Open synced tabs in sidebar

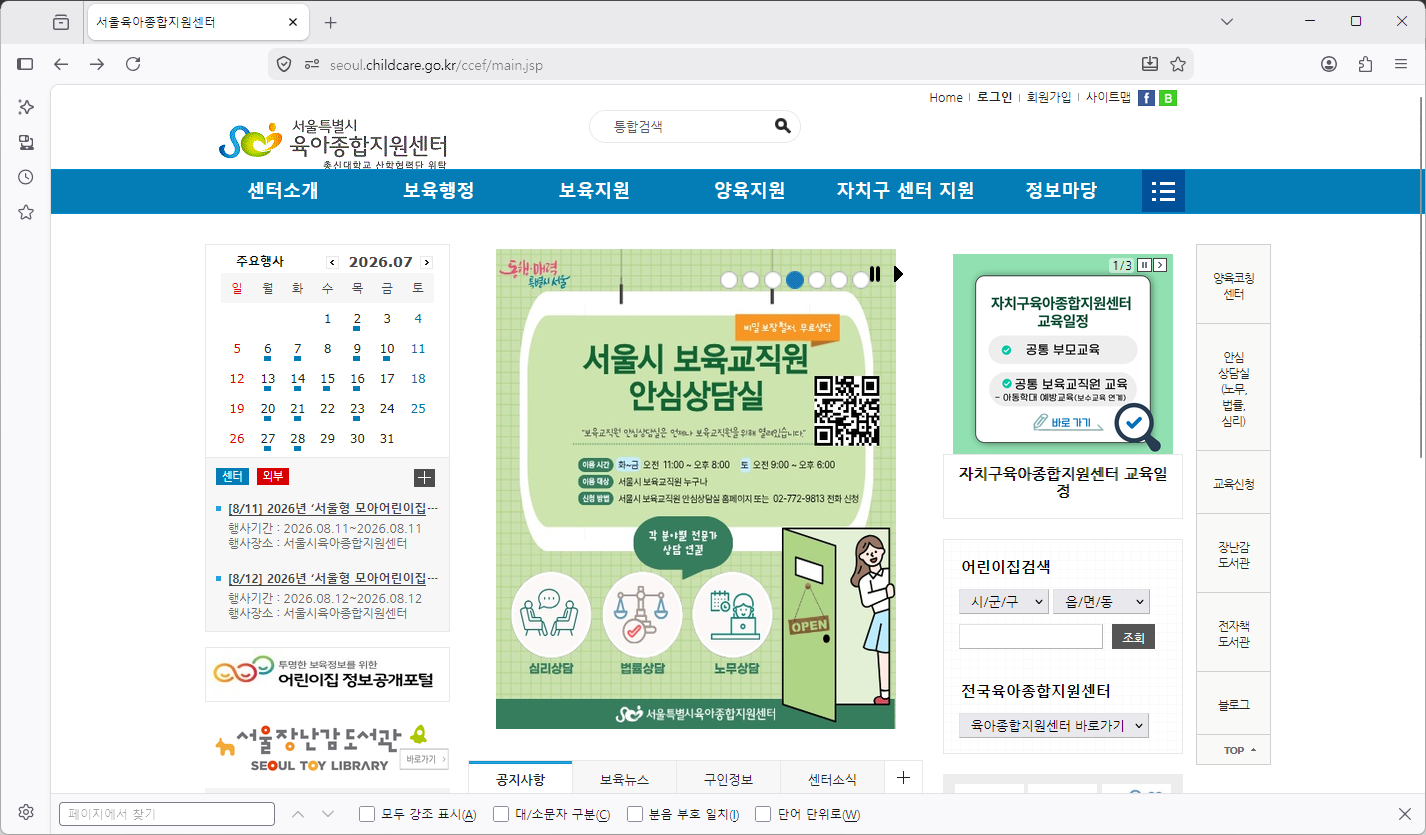[x=26, y=142]
